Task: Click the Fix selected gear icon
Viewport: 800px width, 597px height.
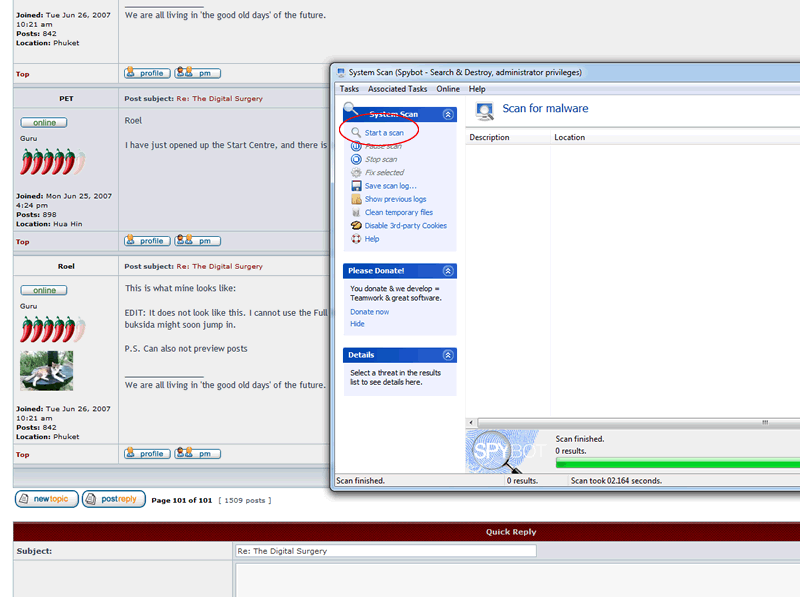Action: tap(356, 172)
